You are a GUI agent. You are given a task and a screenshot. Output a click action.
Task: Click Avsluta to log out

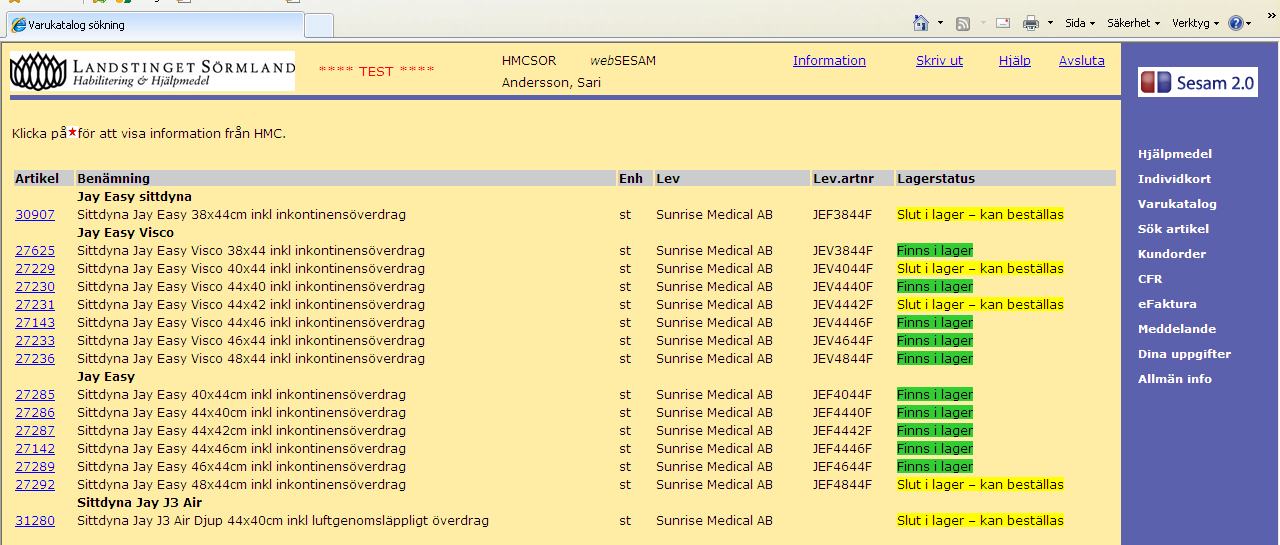pyautogui.click(x=1082, y=61)
